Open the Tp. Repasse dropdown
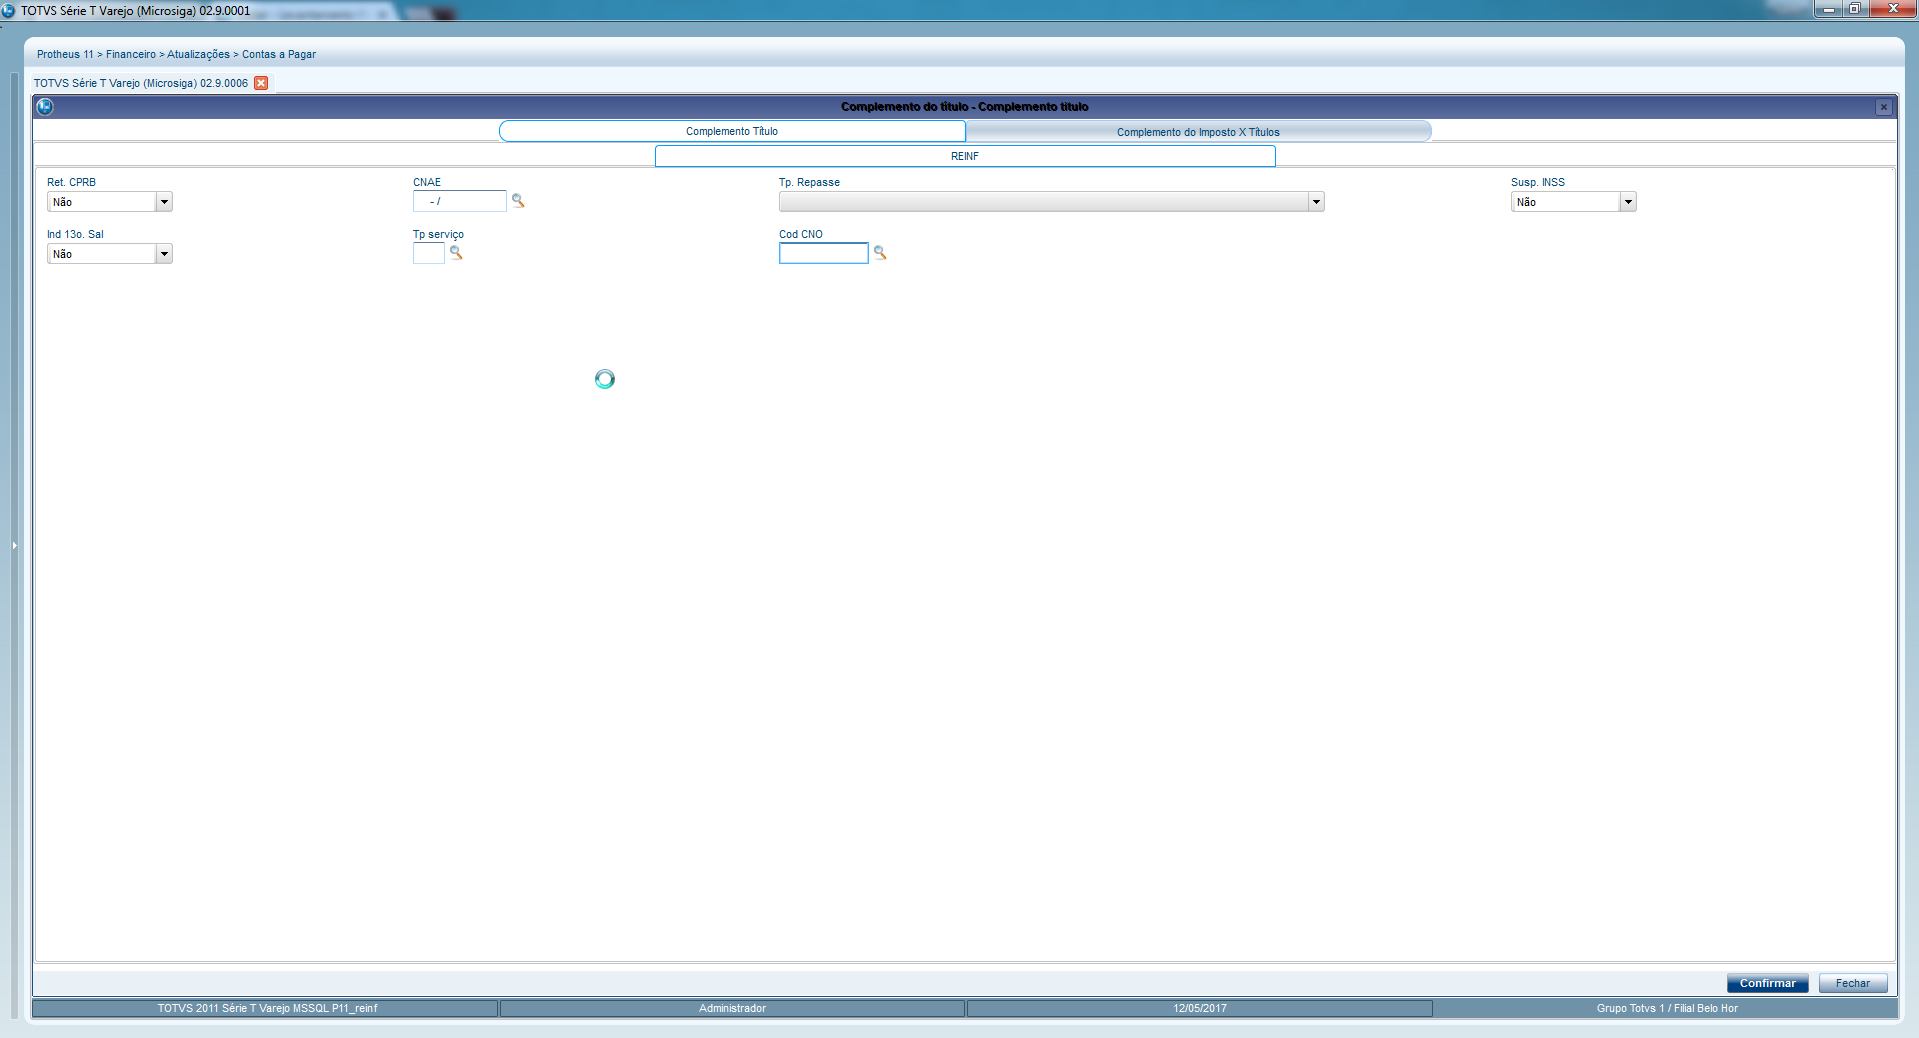Screen dimensions: 1919x1038 tap(1316, 202)
